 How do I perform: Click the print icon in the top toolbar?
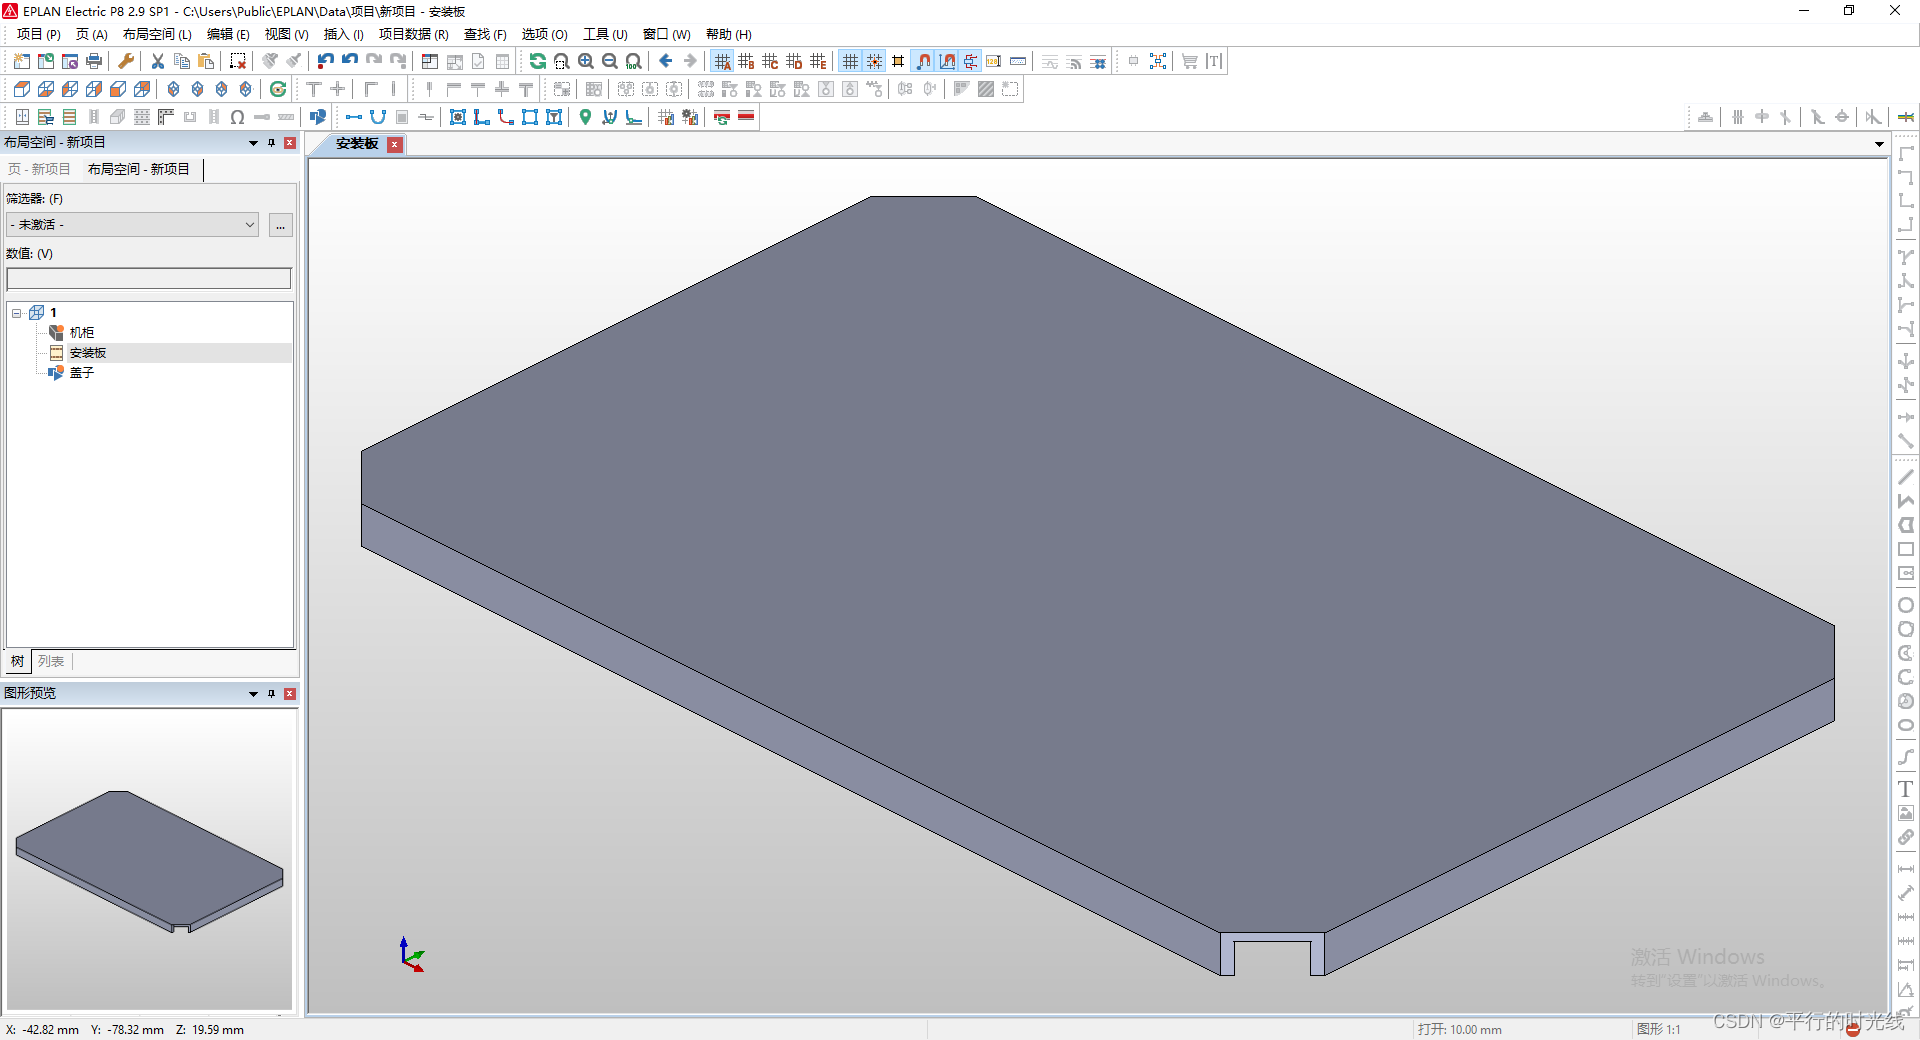(x=94, y=61)
